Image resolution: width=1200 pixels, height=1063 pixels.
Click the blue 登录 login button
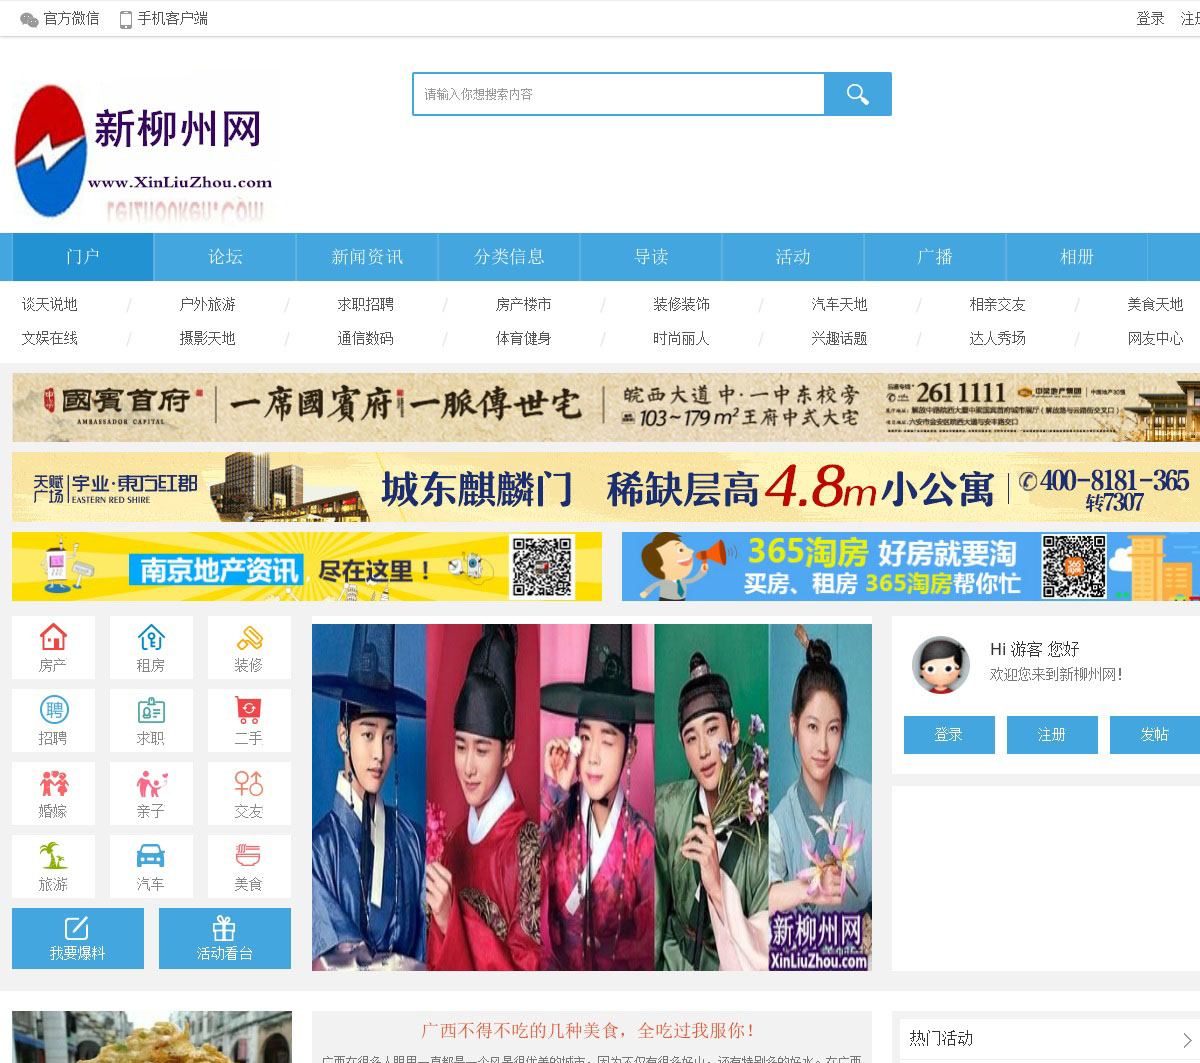pos(949,735)
